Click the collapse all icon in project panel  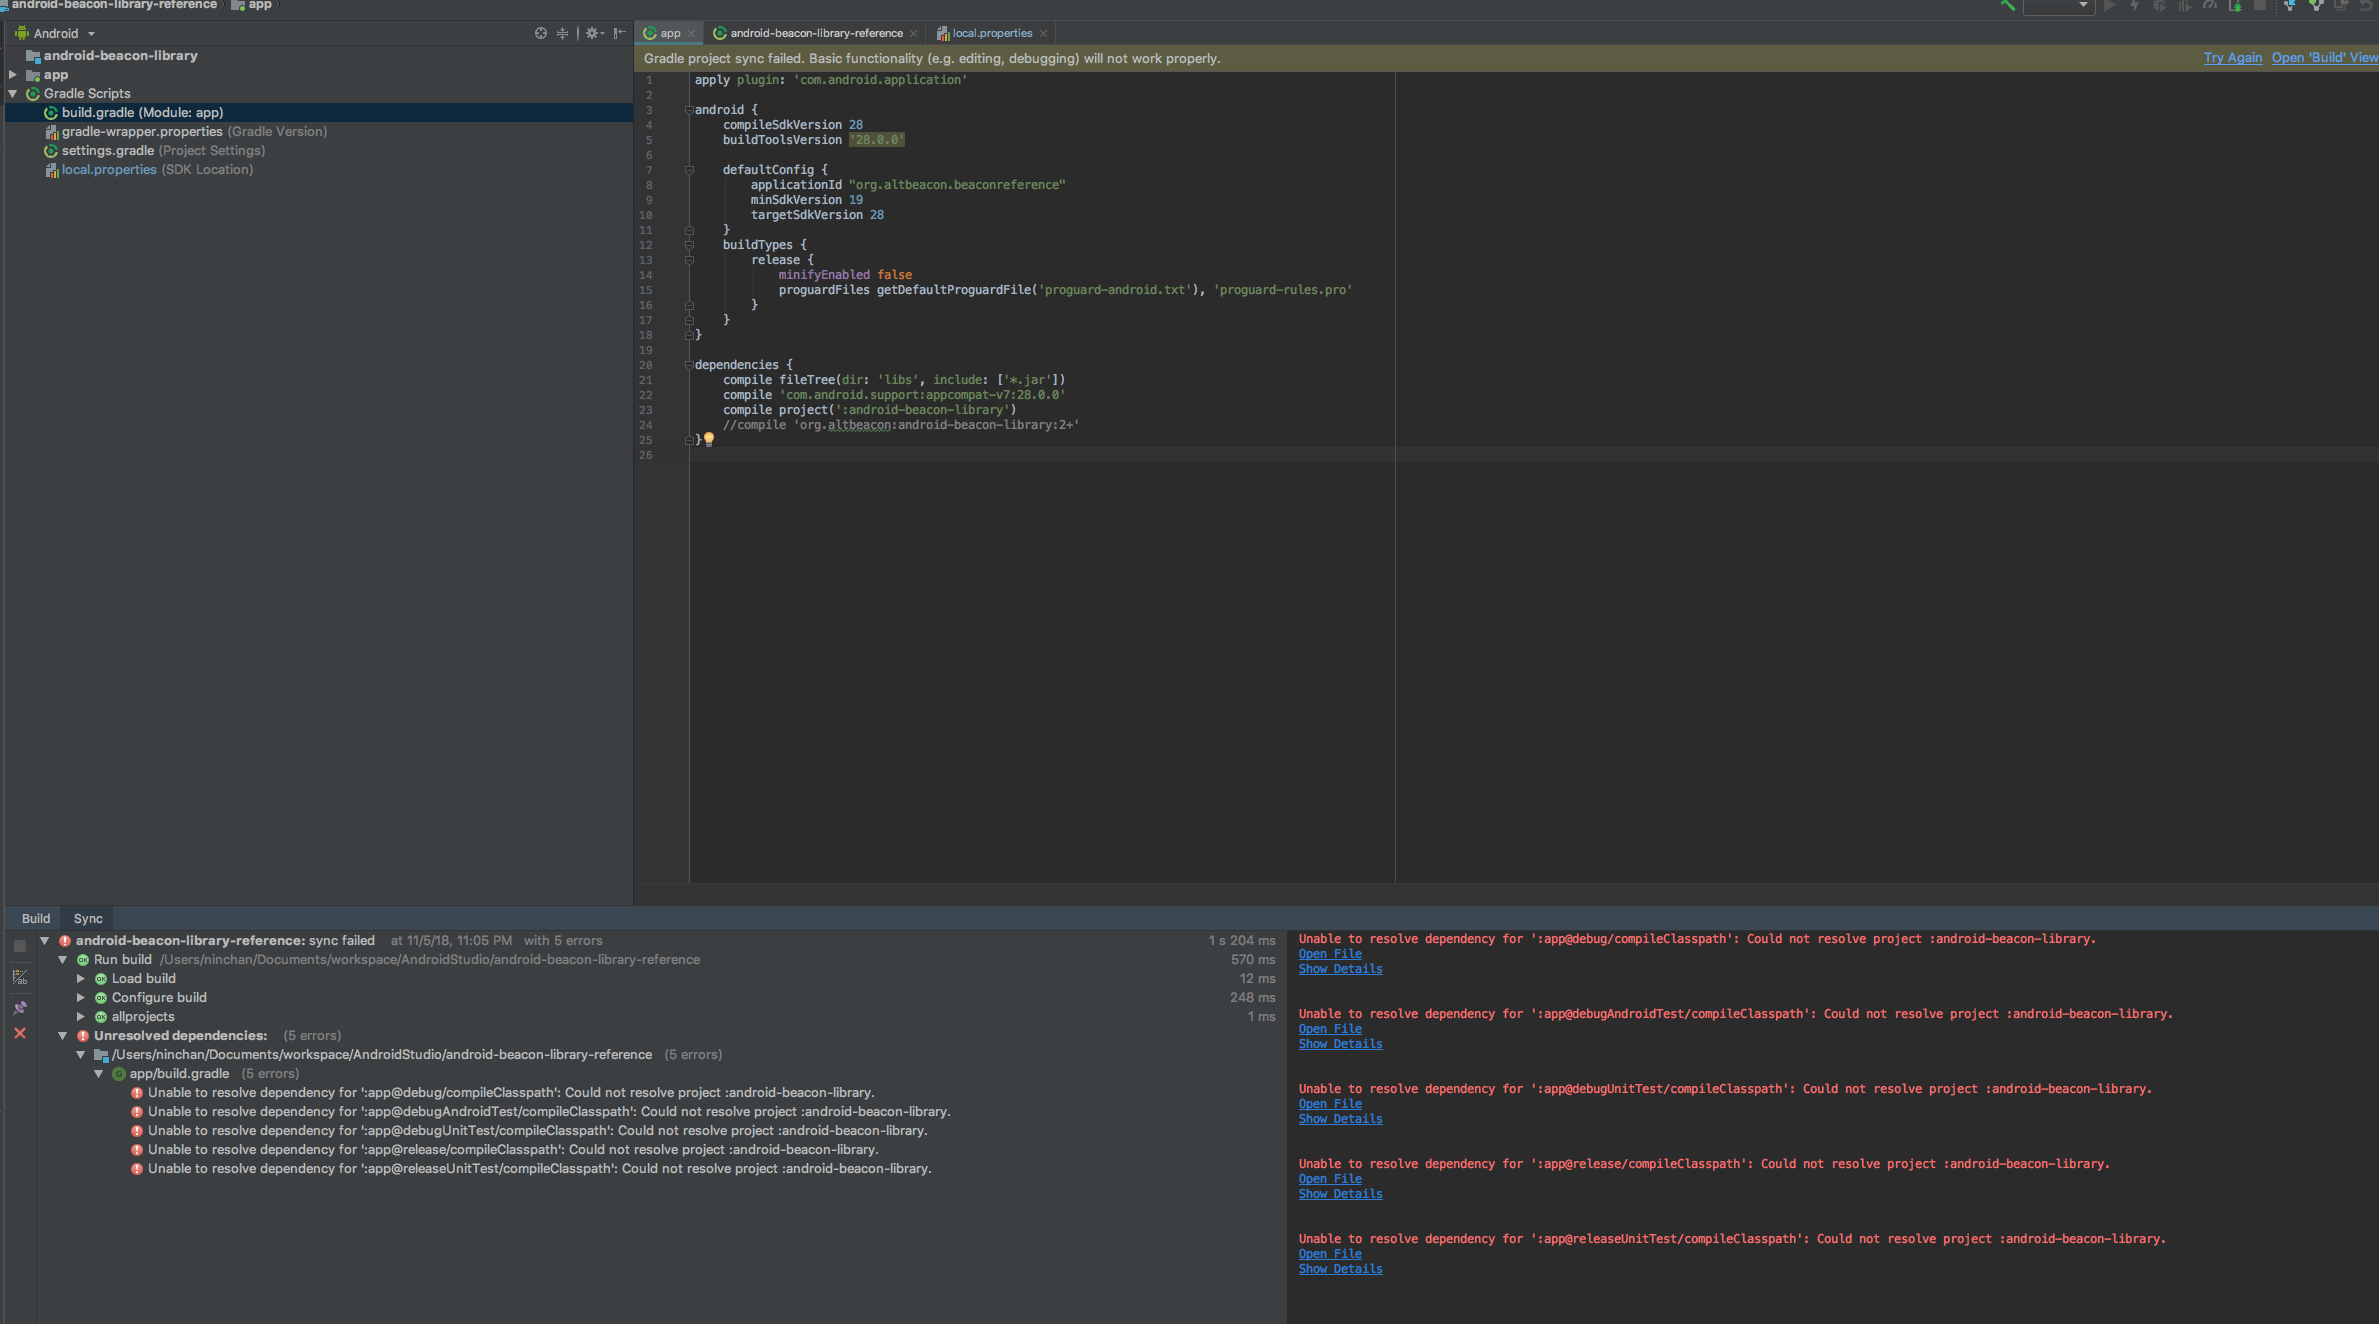click(x=563, y=33)
